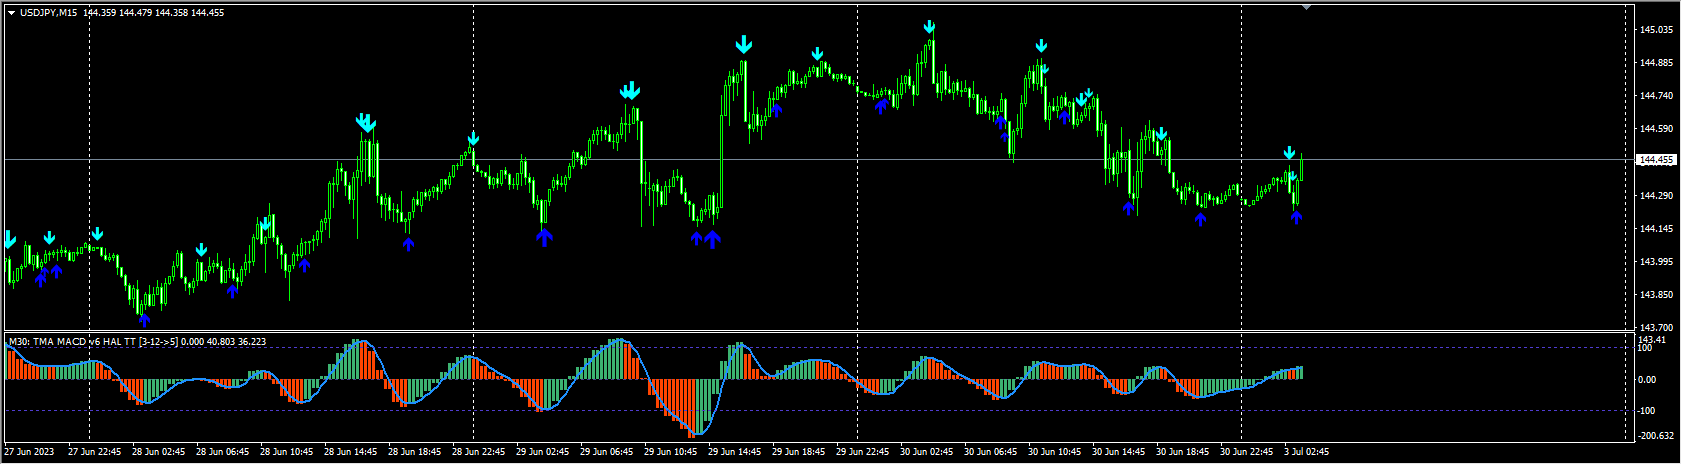
Task: Click the 3 Jul 02:45 time label
Action: [1307, 452]
